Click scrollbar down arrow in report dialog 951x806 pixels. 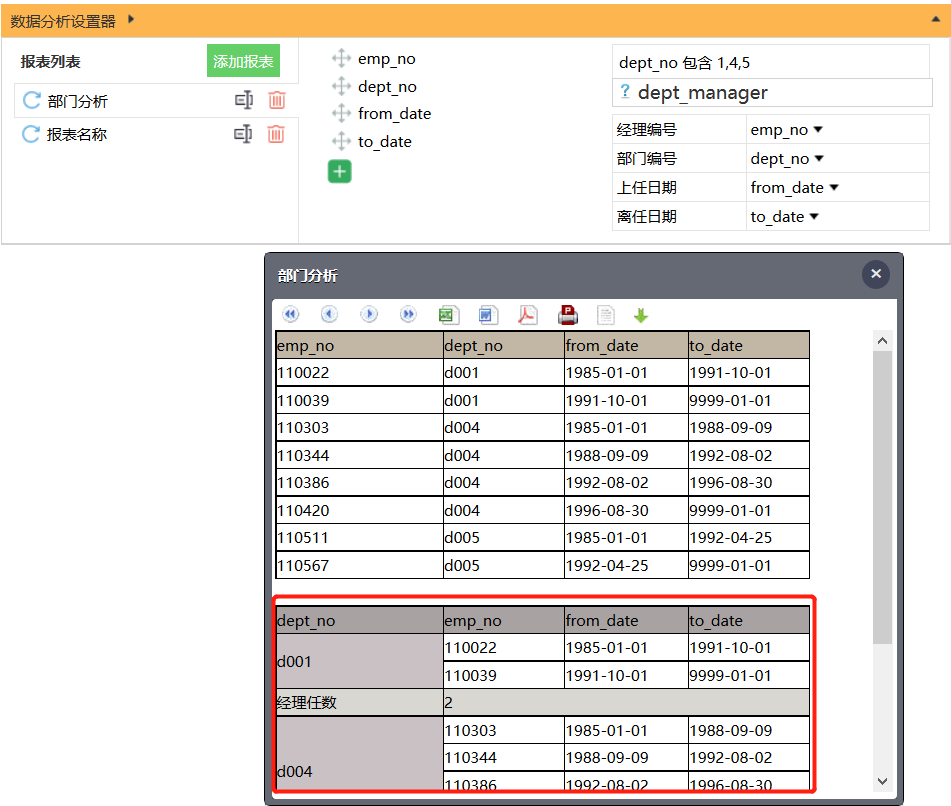[882, 781]
